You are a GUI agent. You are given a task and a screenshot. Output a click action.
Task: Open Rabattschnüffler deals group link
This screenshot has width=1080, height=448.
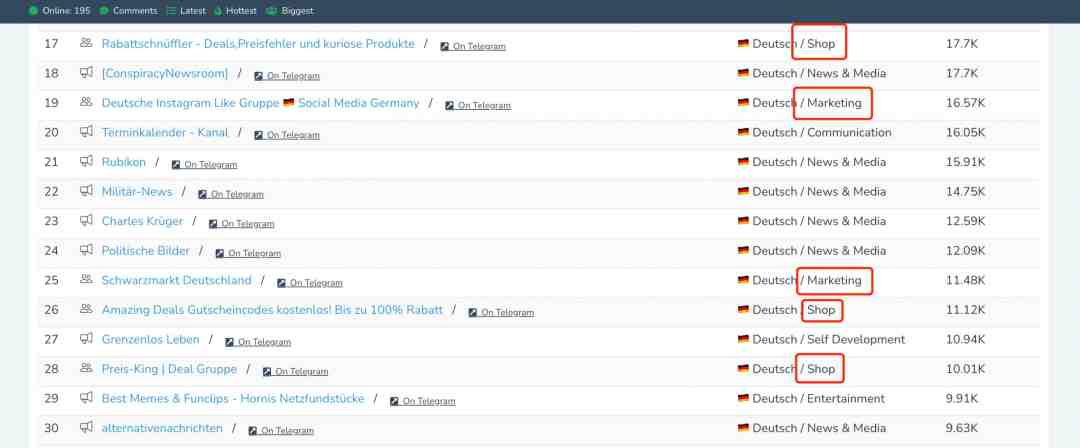258,44
